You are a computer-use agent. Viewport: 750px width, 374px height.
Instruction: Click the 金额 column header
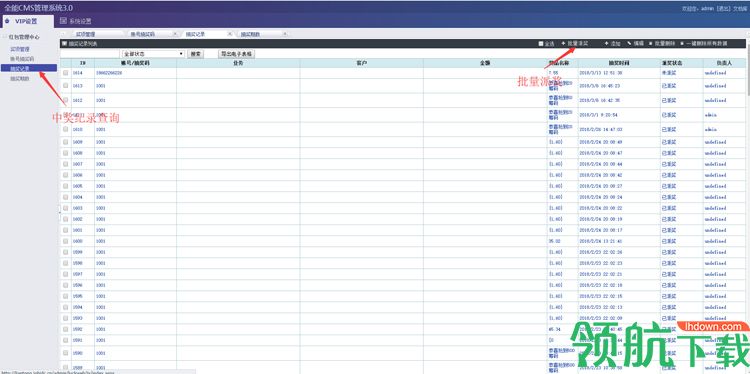[485, 63]
